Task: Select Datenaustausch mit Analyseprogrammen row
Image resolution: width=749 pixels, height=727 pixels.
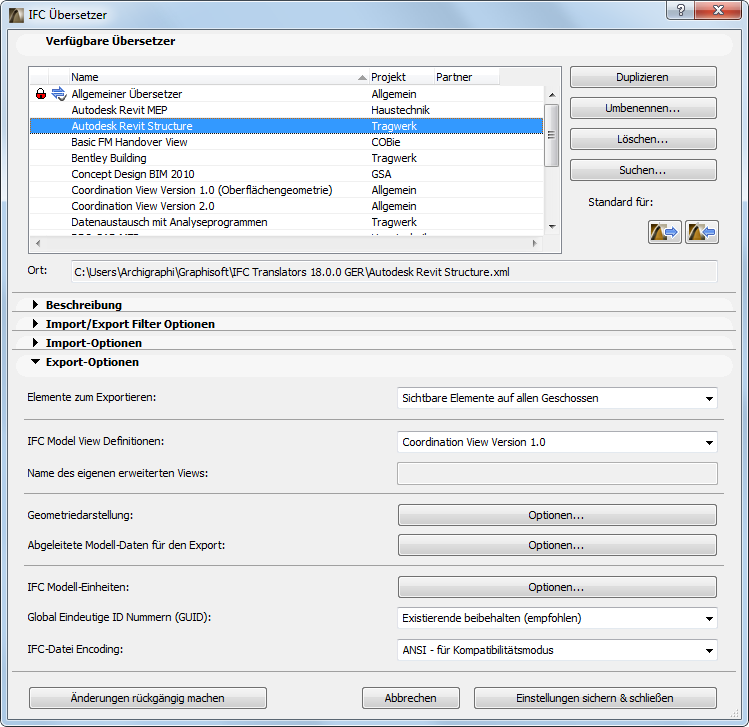Action: point(287,222)
